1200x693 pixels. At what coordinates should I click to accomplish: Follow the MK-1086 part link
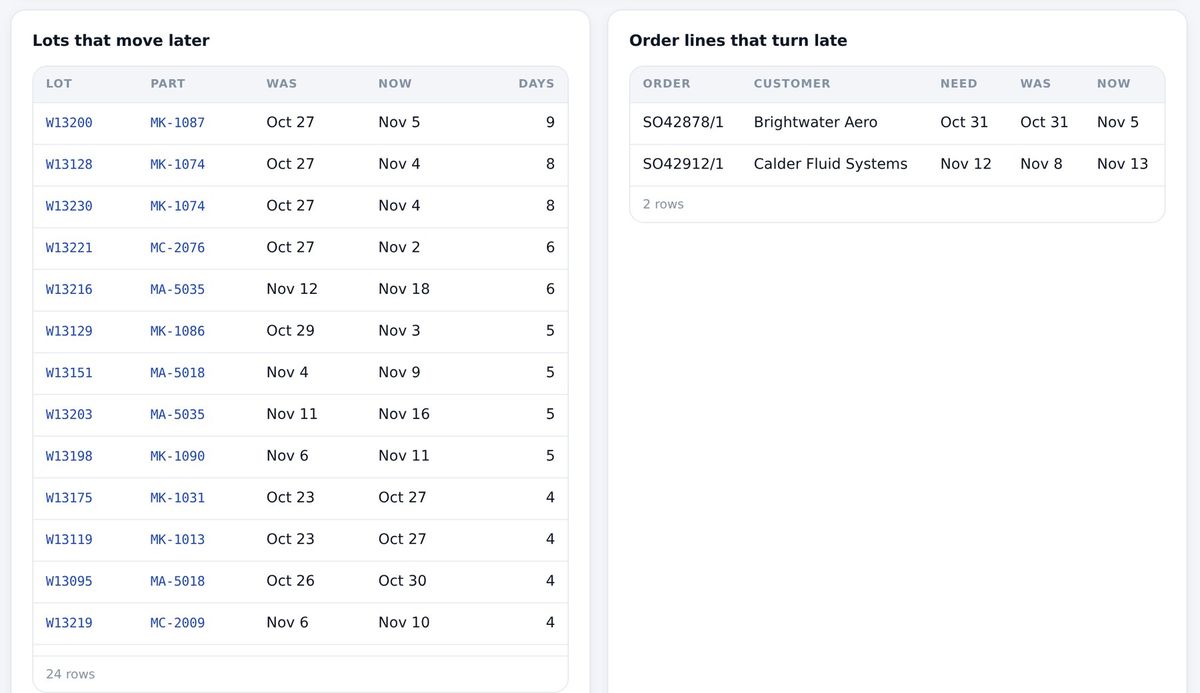point(177,331)
